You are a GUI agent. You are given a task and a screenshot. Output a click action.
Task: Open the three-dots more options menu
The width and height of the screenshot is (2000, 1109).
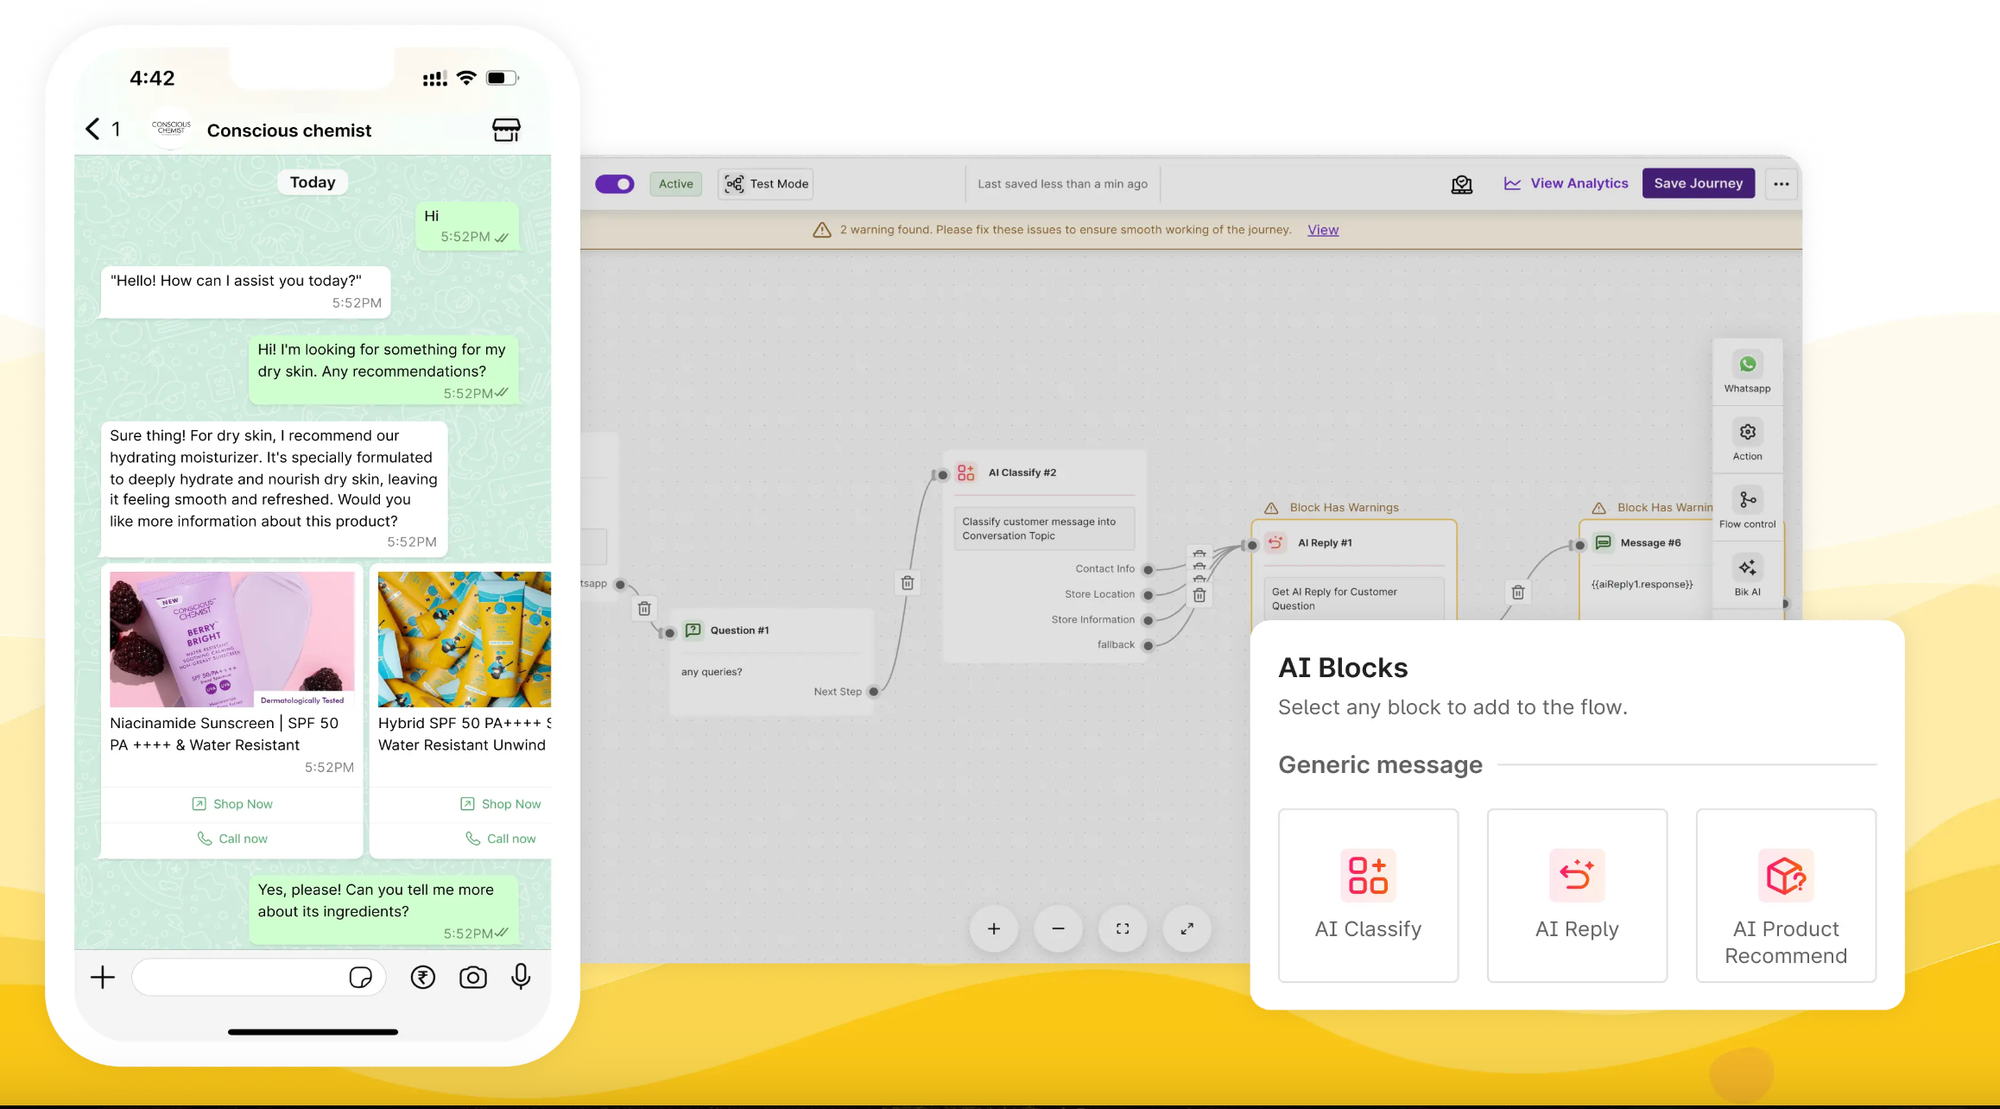(x=1781, y=184)
